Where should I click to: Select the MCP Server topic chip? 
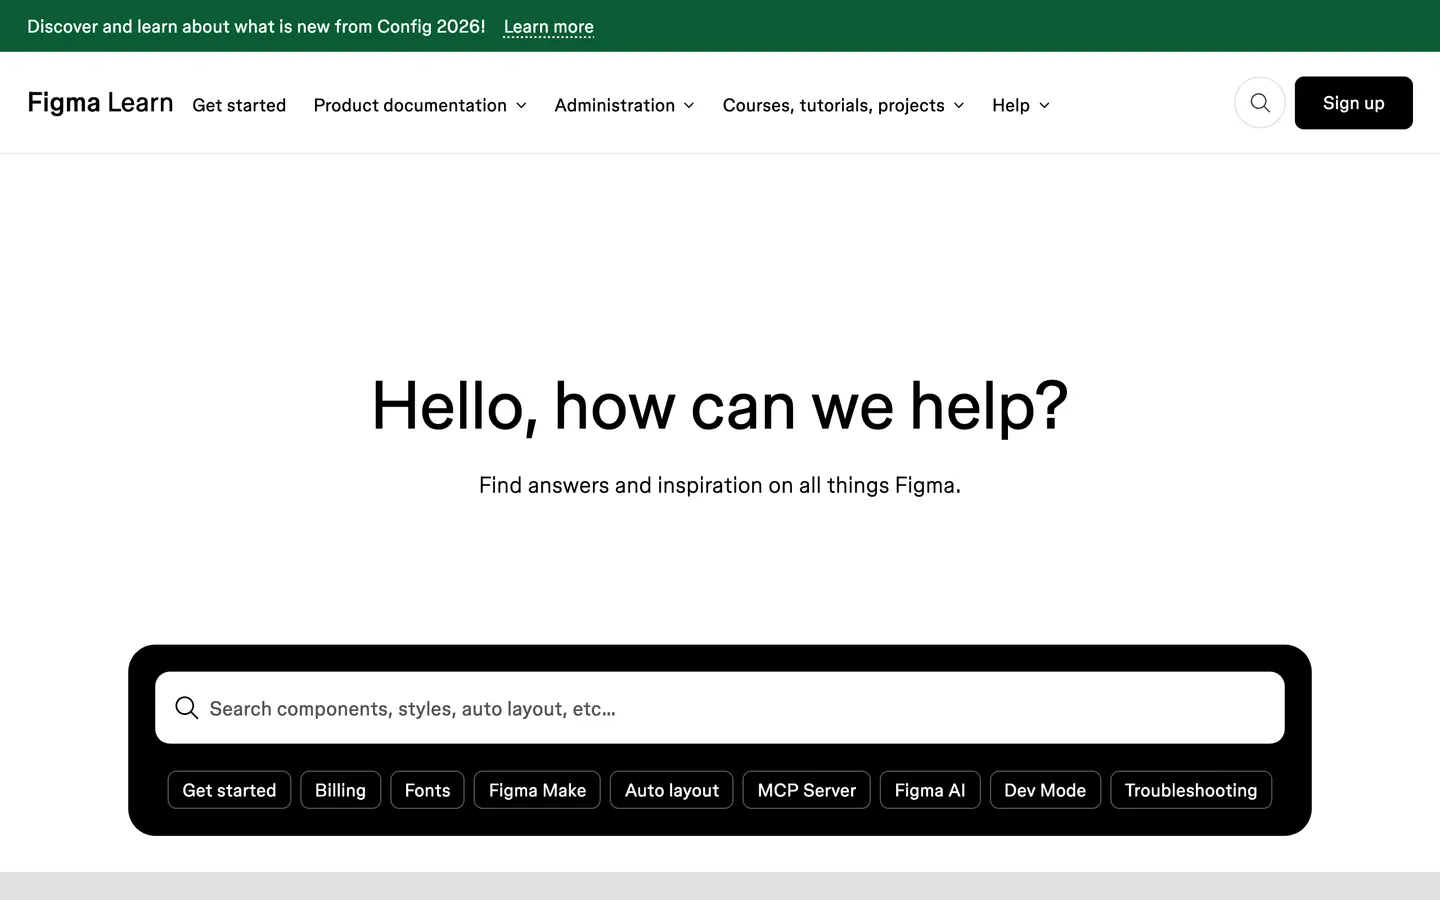(x=806, y=790)
